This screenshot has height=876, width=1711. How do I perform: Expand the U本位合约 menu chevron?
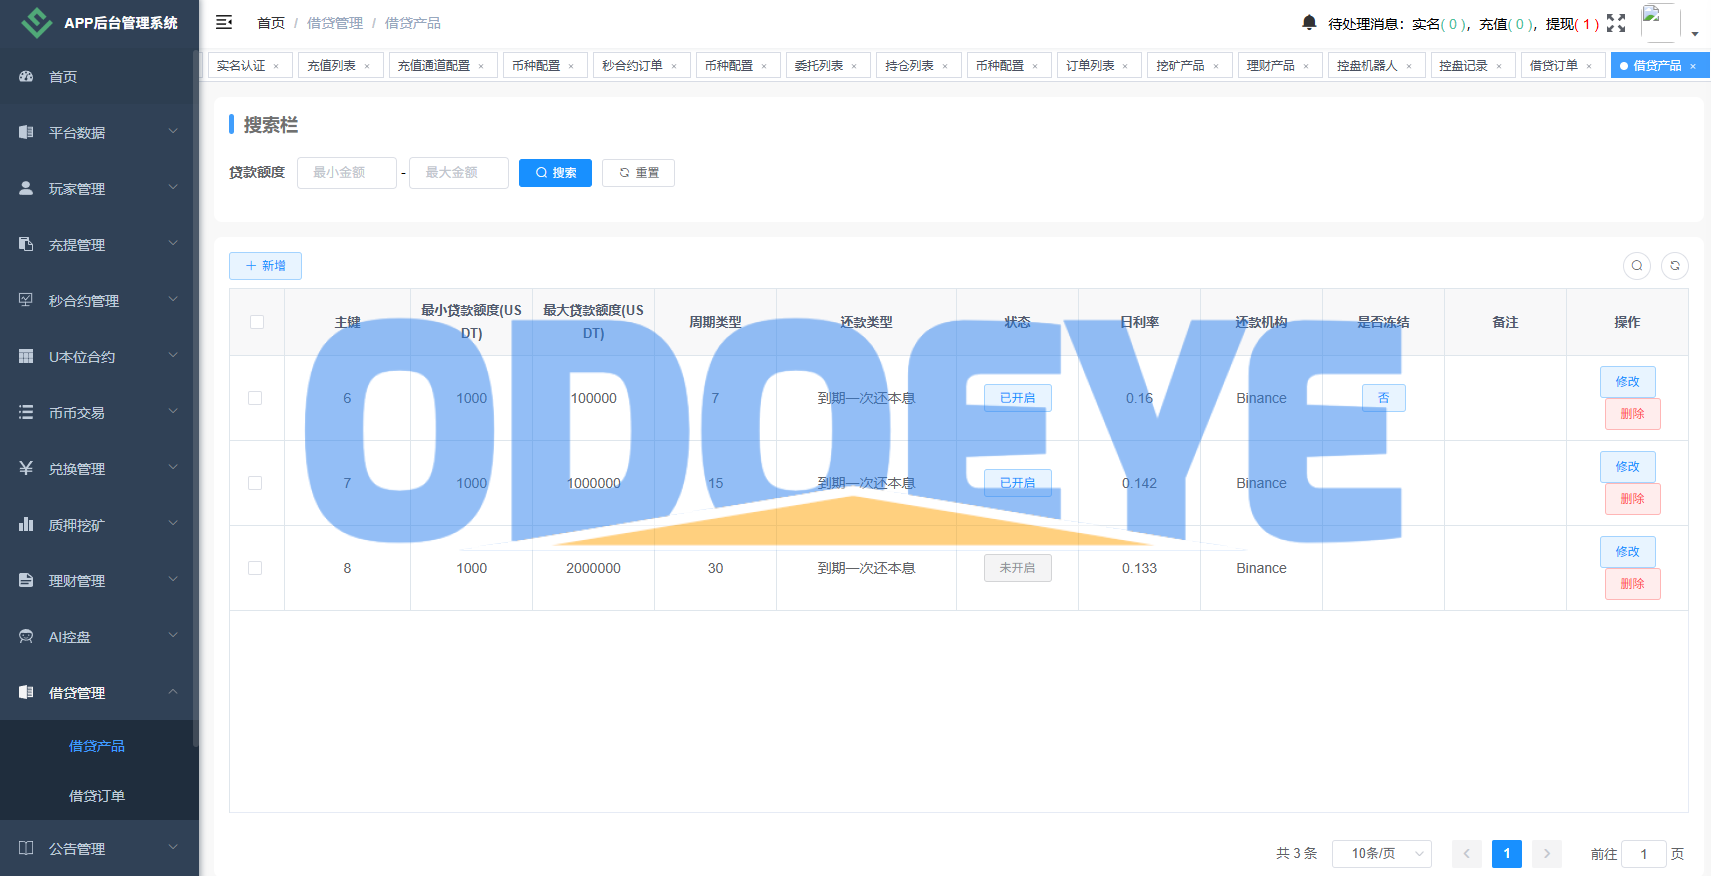click(173, 355)
